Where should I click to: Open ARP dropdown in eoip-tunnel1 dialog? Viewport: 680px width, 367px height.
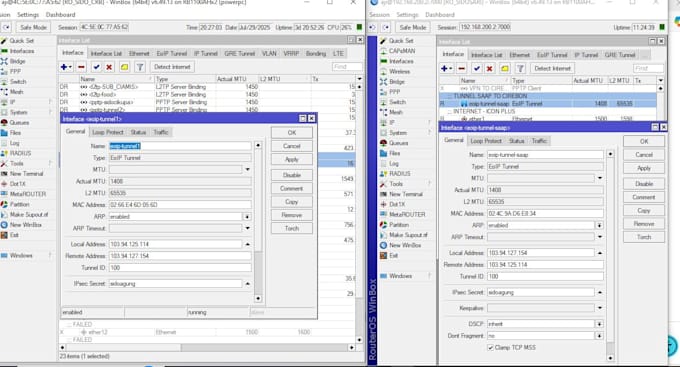click(247, 216)
